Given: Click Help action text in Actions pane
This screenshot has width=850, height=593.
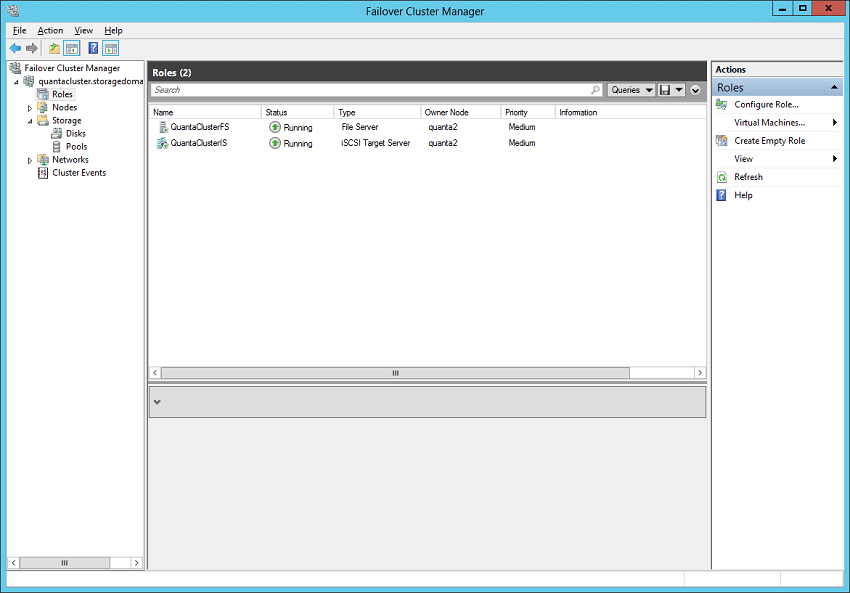Looking at the screenshot, I should point(743,195).
